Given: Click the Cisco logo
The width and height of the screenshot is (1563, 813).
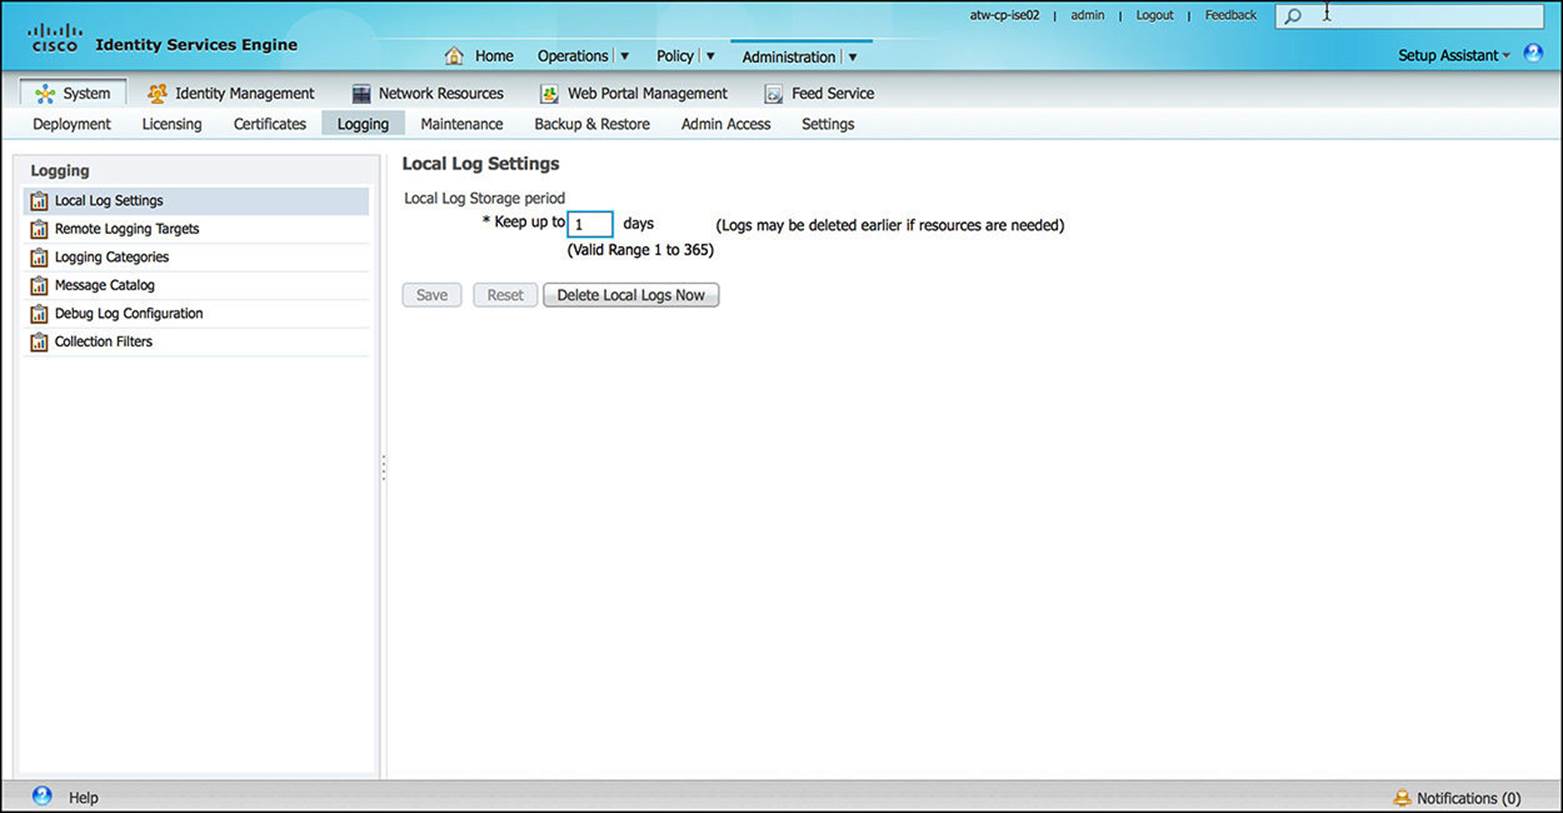Looking at the screenshot, I should coord(55,38).
